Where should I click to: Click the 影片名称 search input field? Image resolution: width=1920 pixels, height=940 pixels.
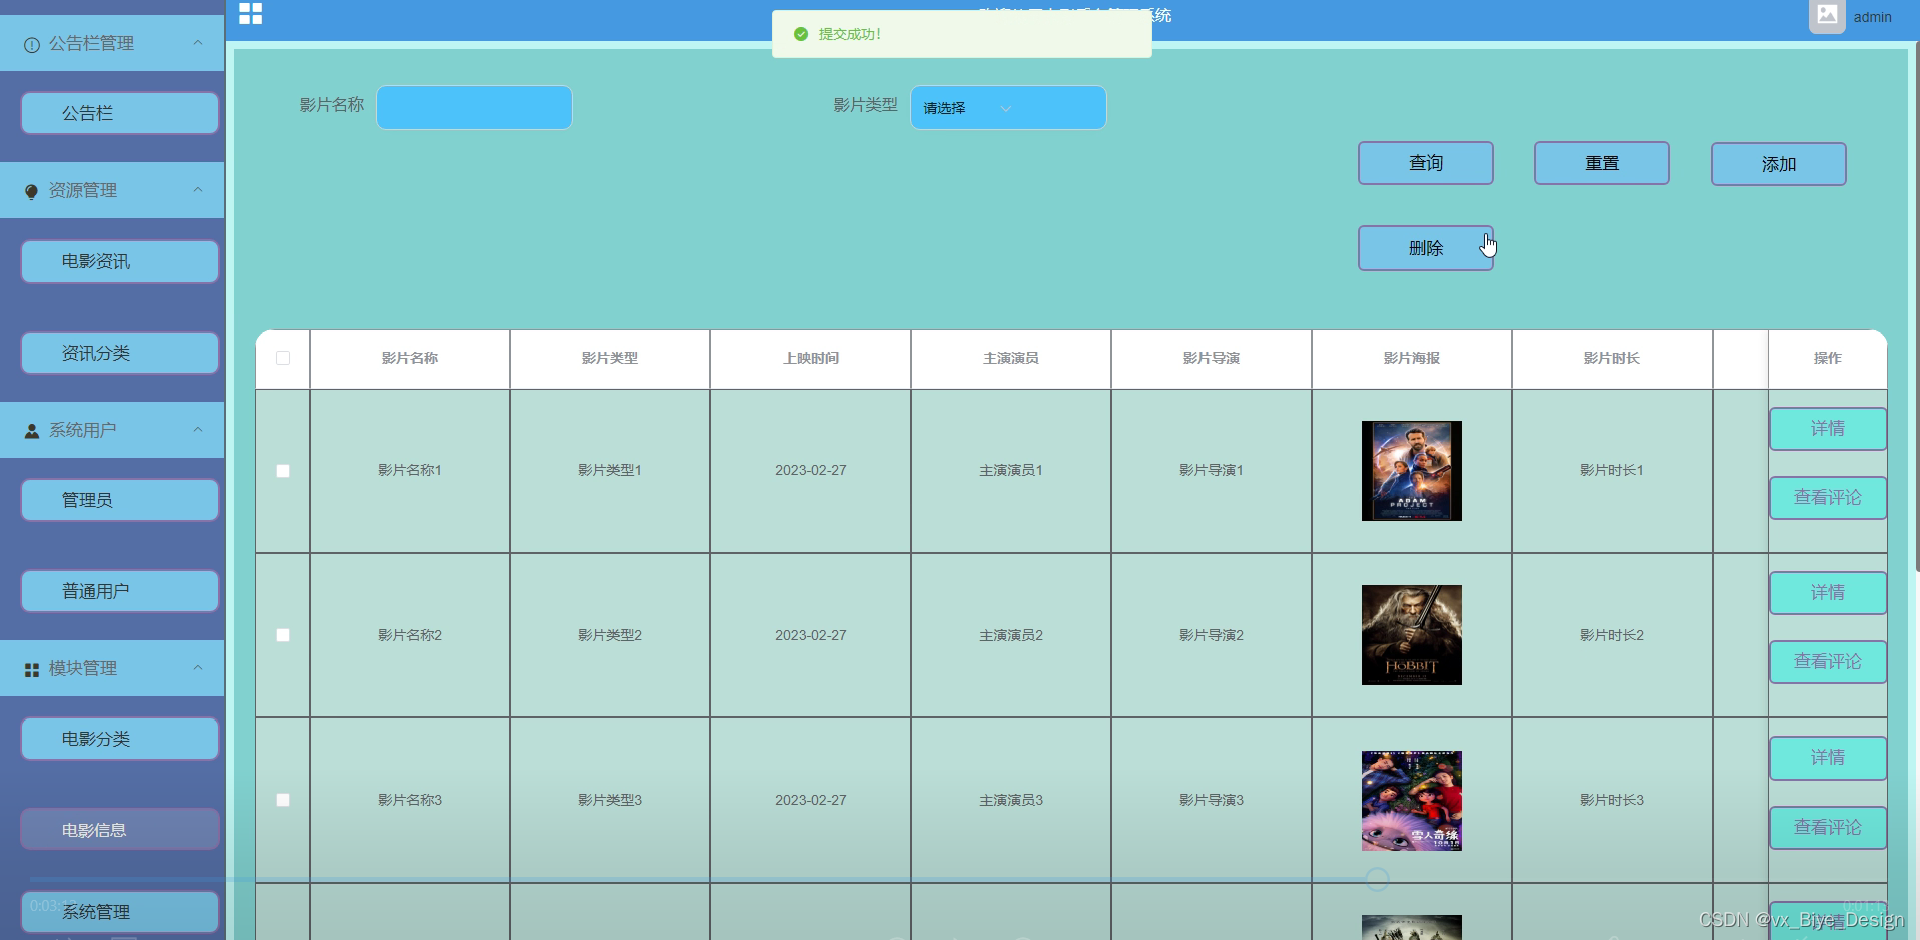pos(474,108)
